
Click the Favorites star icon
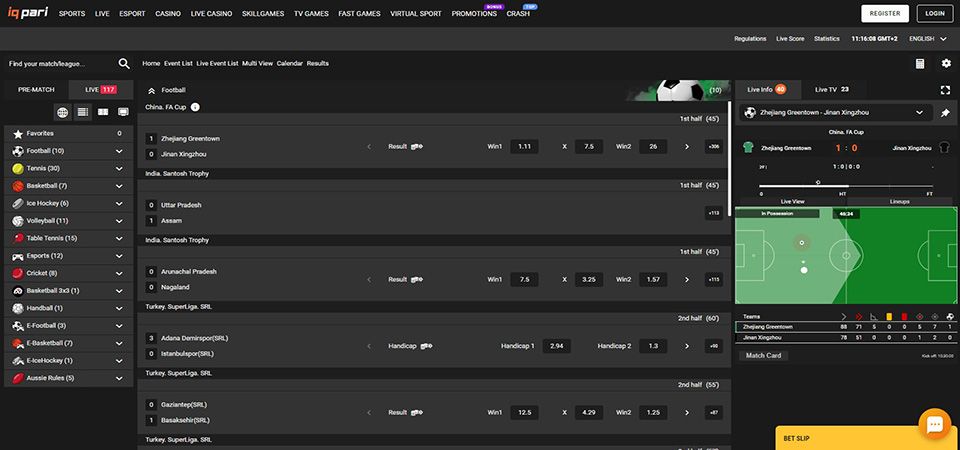tap(18, 133)
